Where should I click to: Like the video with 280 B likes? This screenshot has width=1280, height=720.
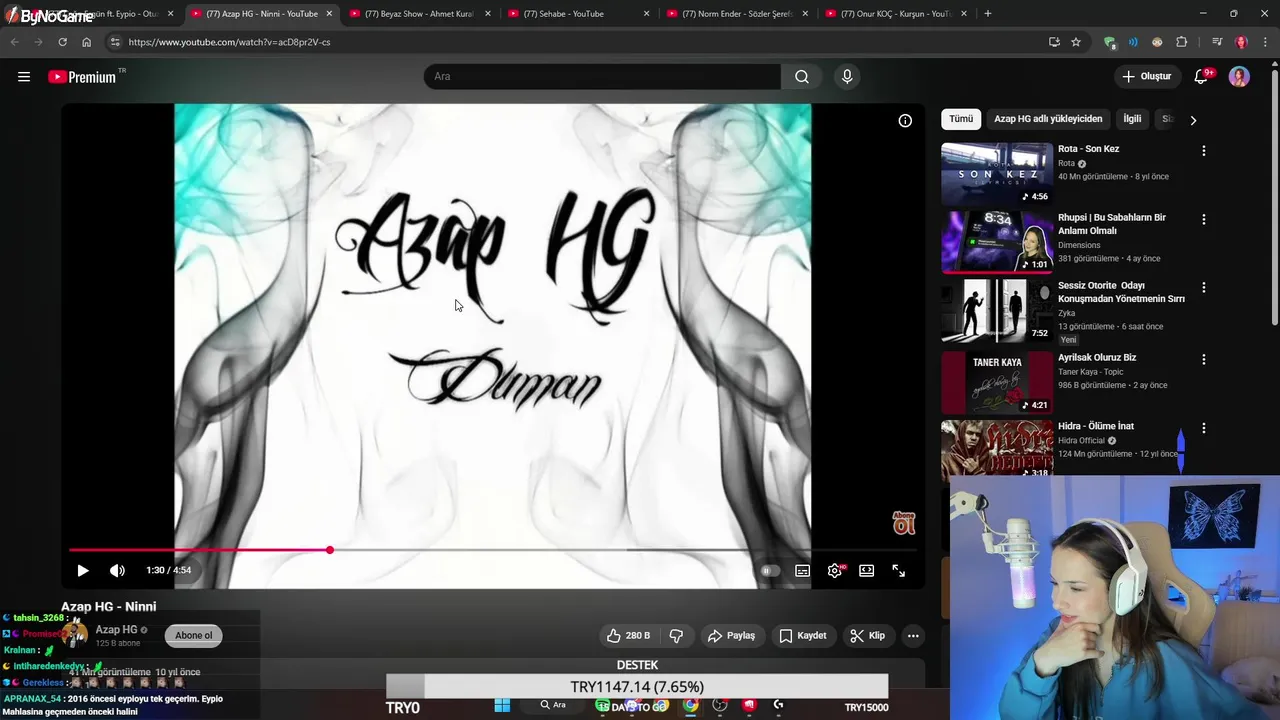[628, 635]
